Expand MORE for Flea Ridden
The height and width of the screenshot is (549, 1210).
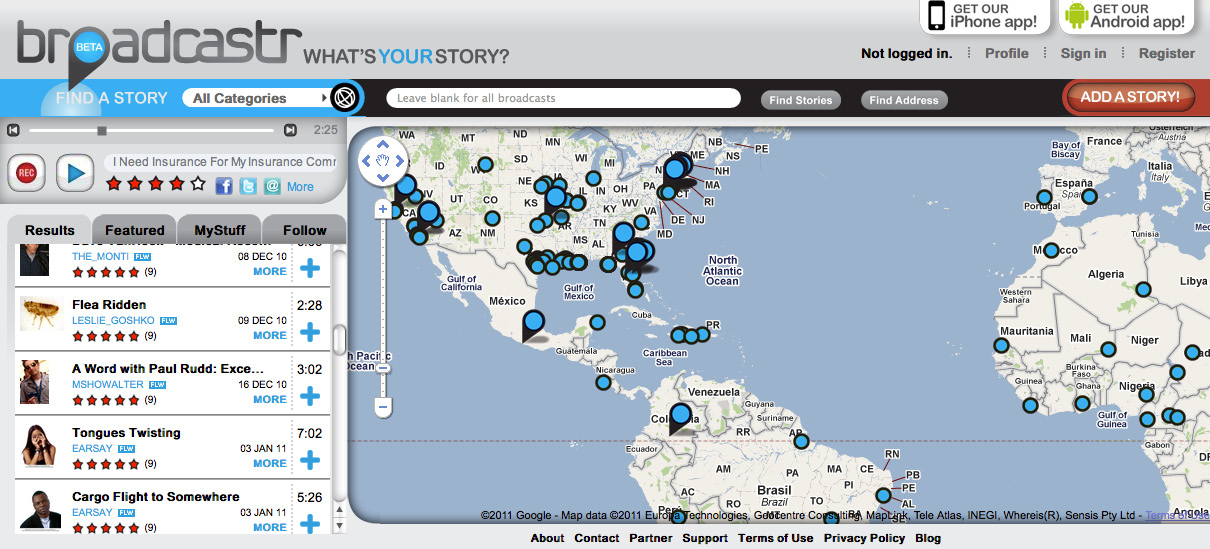[270, 336]
